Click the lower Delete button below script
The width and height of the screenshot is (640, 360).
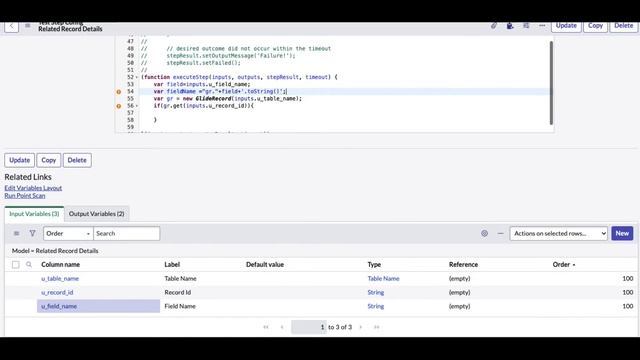click(77, 160)
